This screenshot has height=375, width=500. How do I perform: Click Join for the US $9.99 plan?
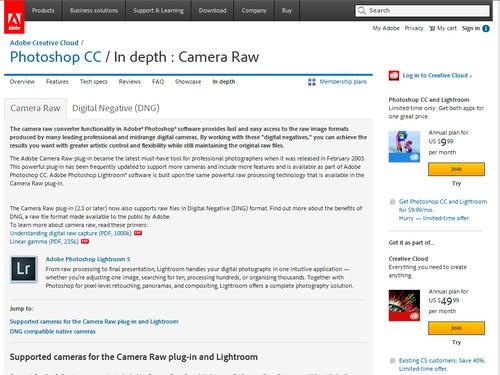pyautogui.click(x=456, y=169)
